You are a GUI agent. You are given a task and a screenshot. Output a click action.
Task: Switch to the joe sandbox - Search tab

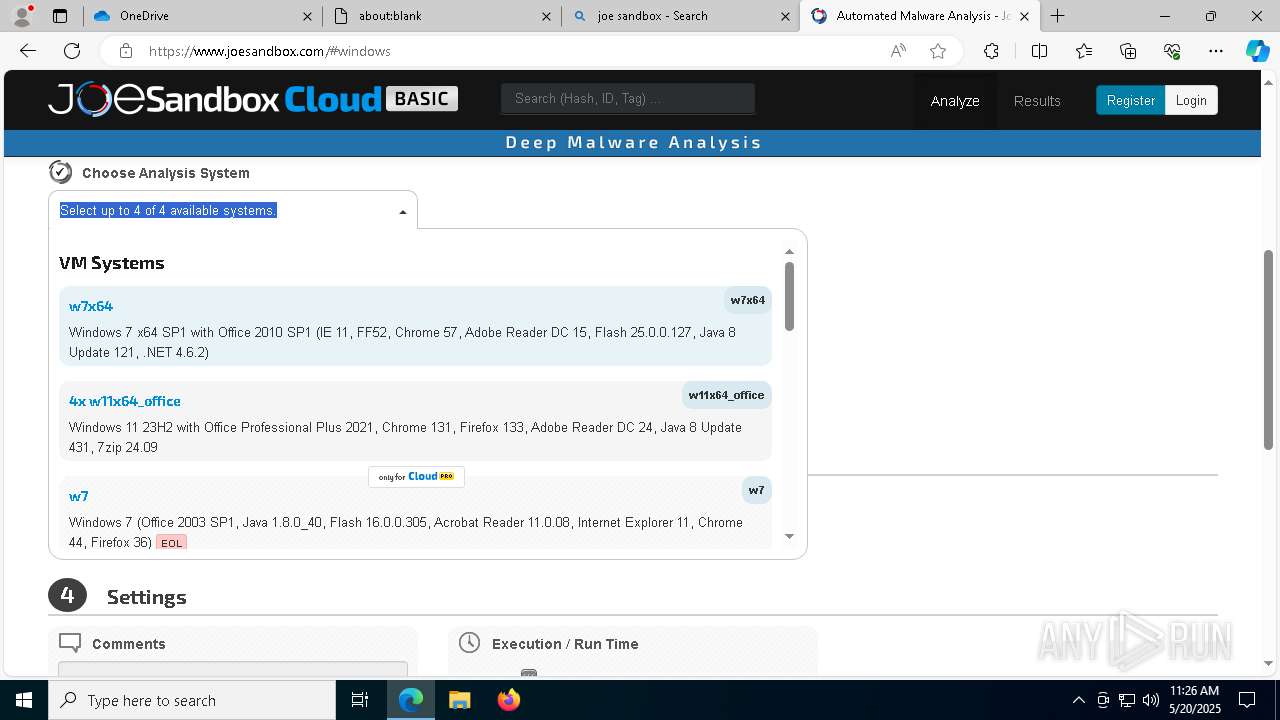[680, 16]
